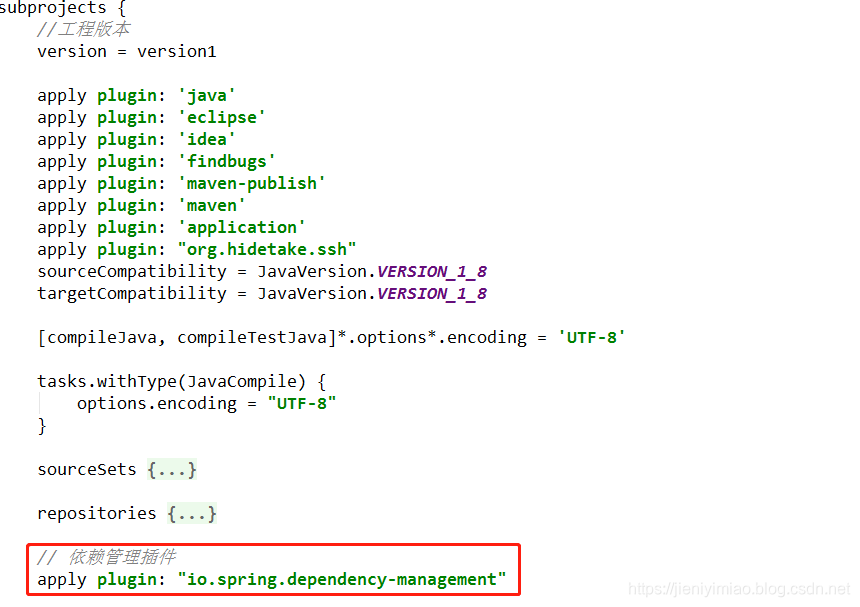
Task: Click the targetCompatibility assignment line
Action: pyautogui.click(x=262, y=294)
